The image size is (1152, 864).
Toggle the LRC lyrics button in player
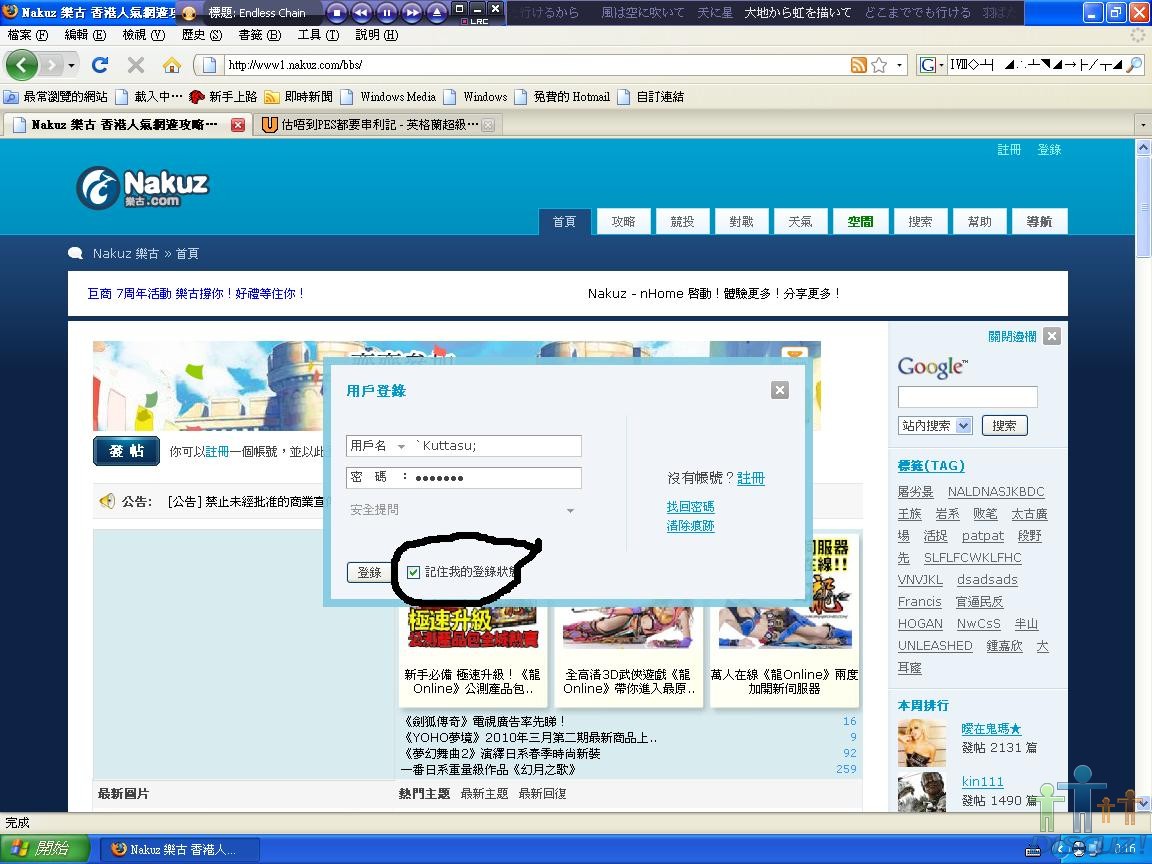(x=475, y=21)
